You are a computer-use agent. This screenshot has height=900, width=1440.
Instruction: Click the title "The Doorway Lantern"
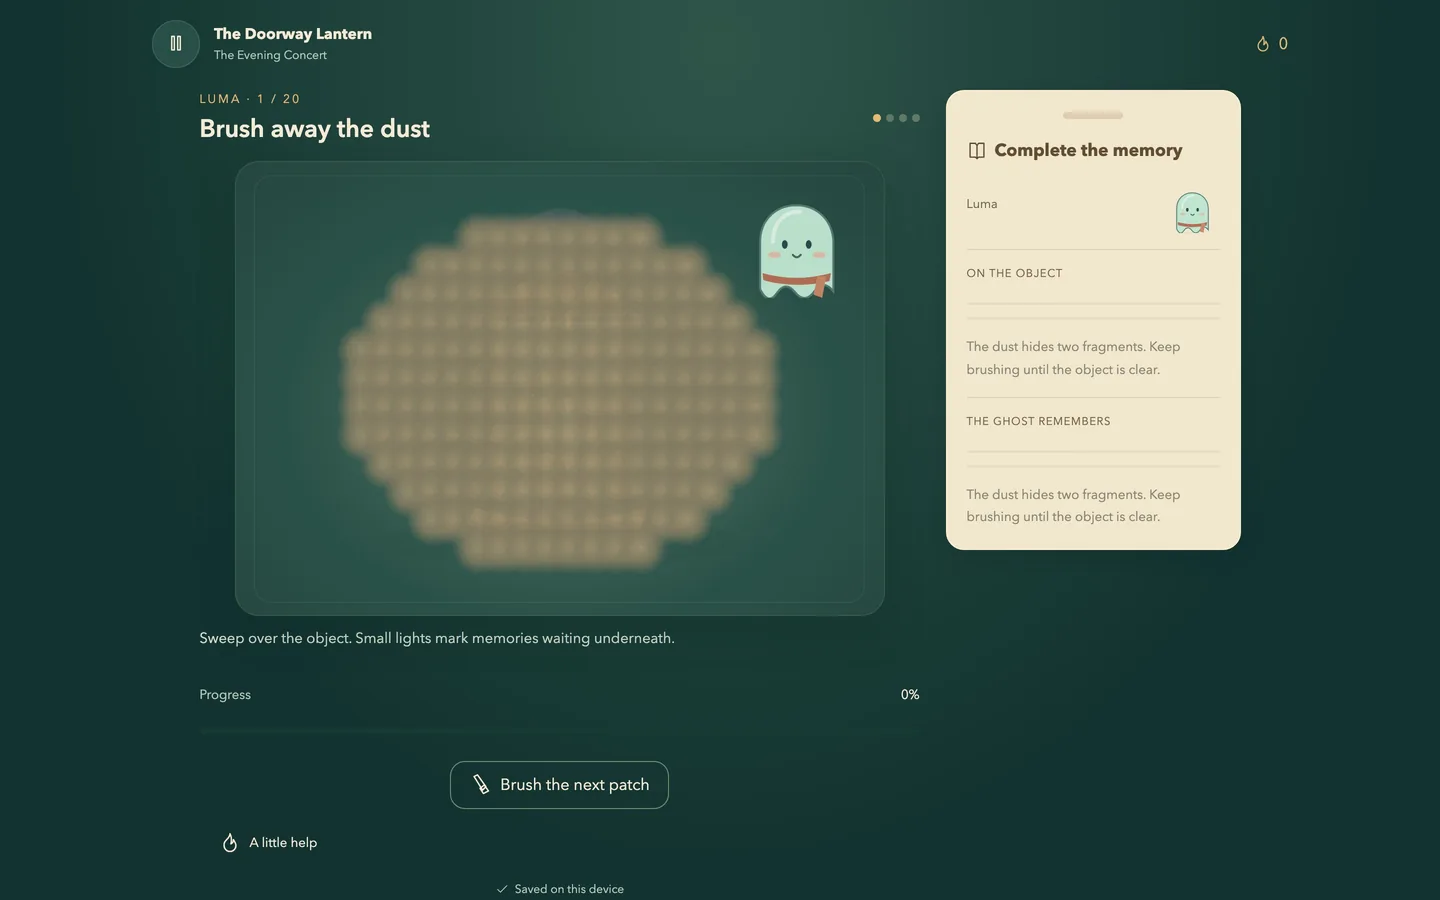click(x=293, y=34)
